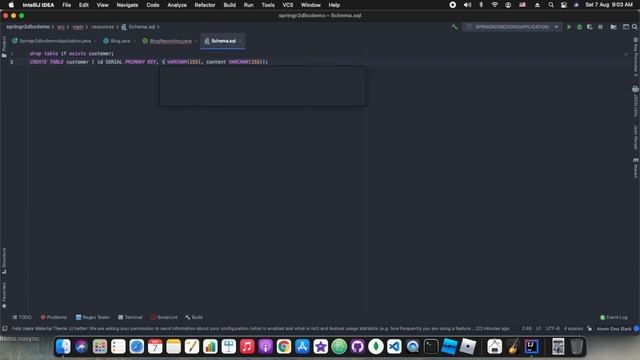The height and width of the screenshot is (360, 640).
Task: Open Google Chrome from the Dock
Action: (284, 347)
